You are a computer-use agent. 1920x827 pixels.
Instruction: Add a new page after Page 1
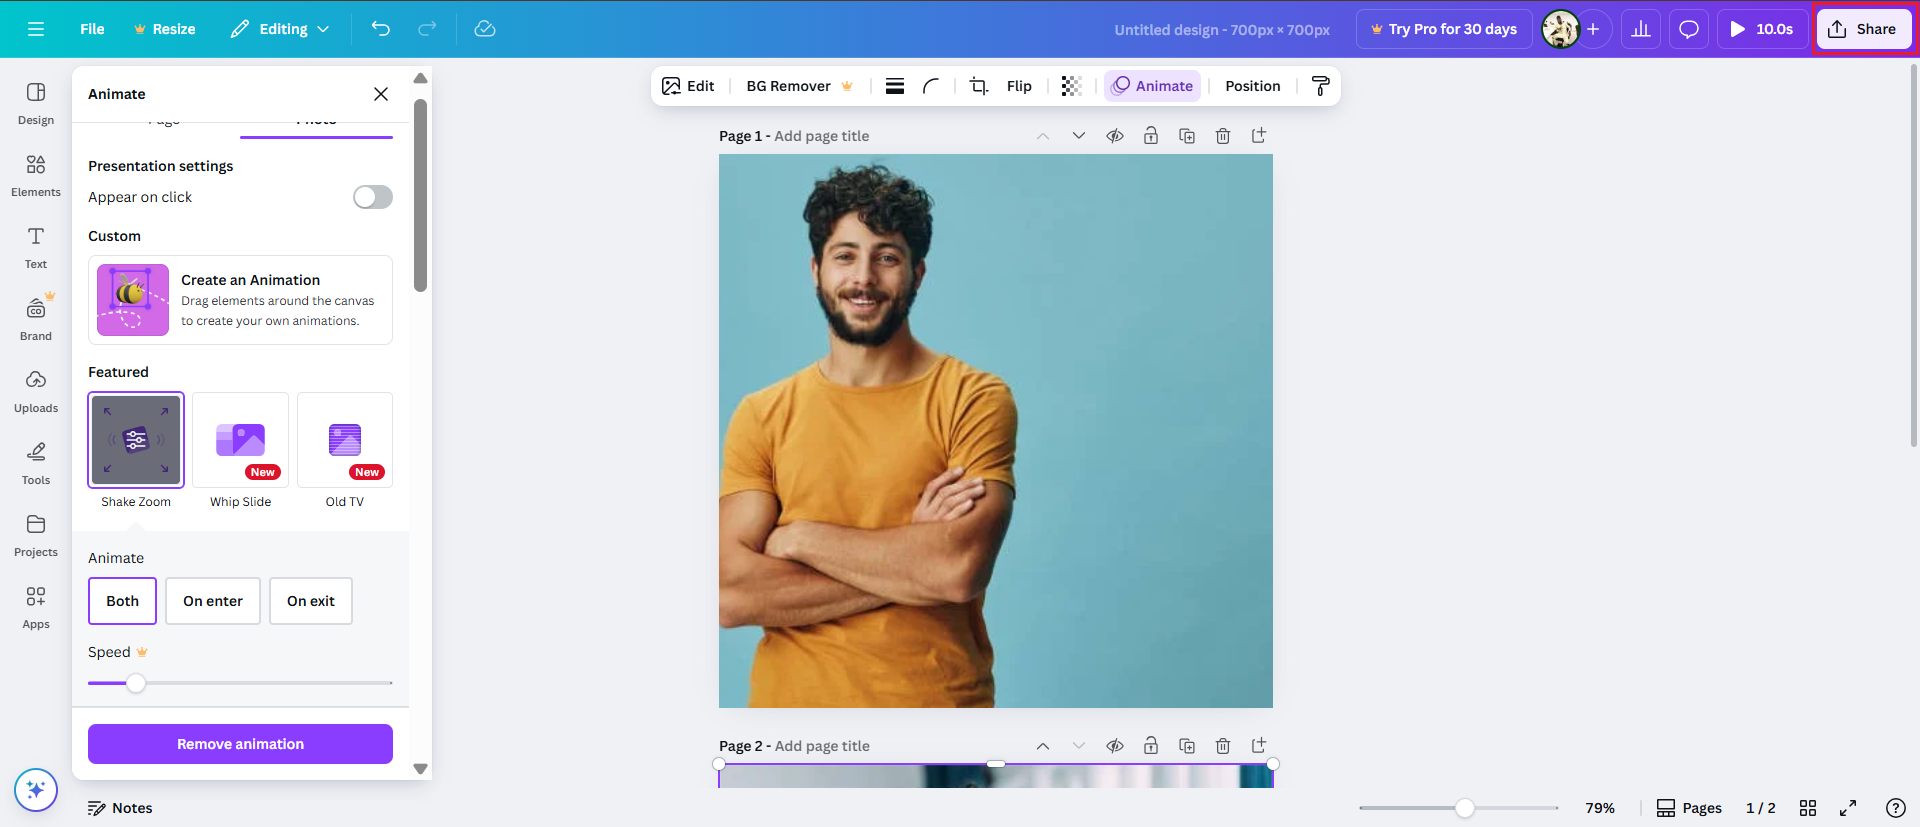(1259, 136)
